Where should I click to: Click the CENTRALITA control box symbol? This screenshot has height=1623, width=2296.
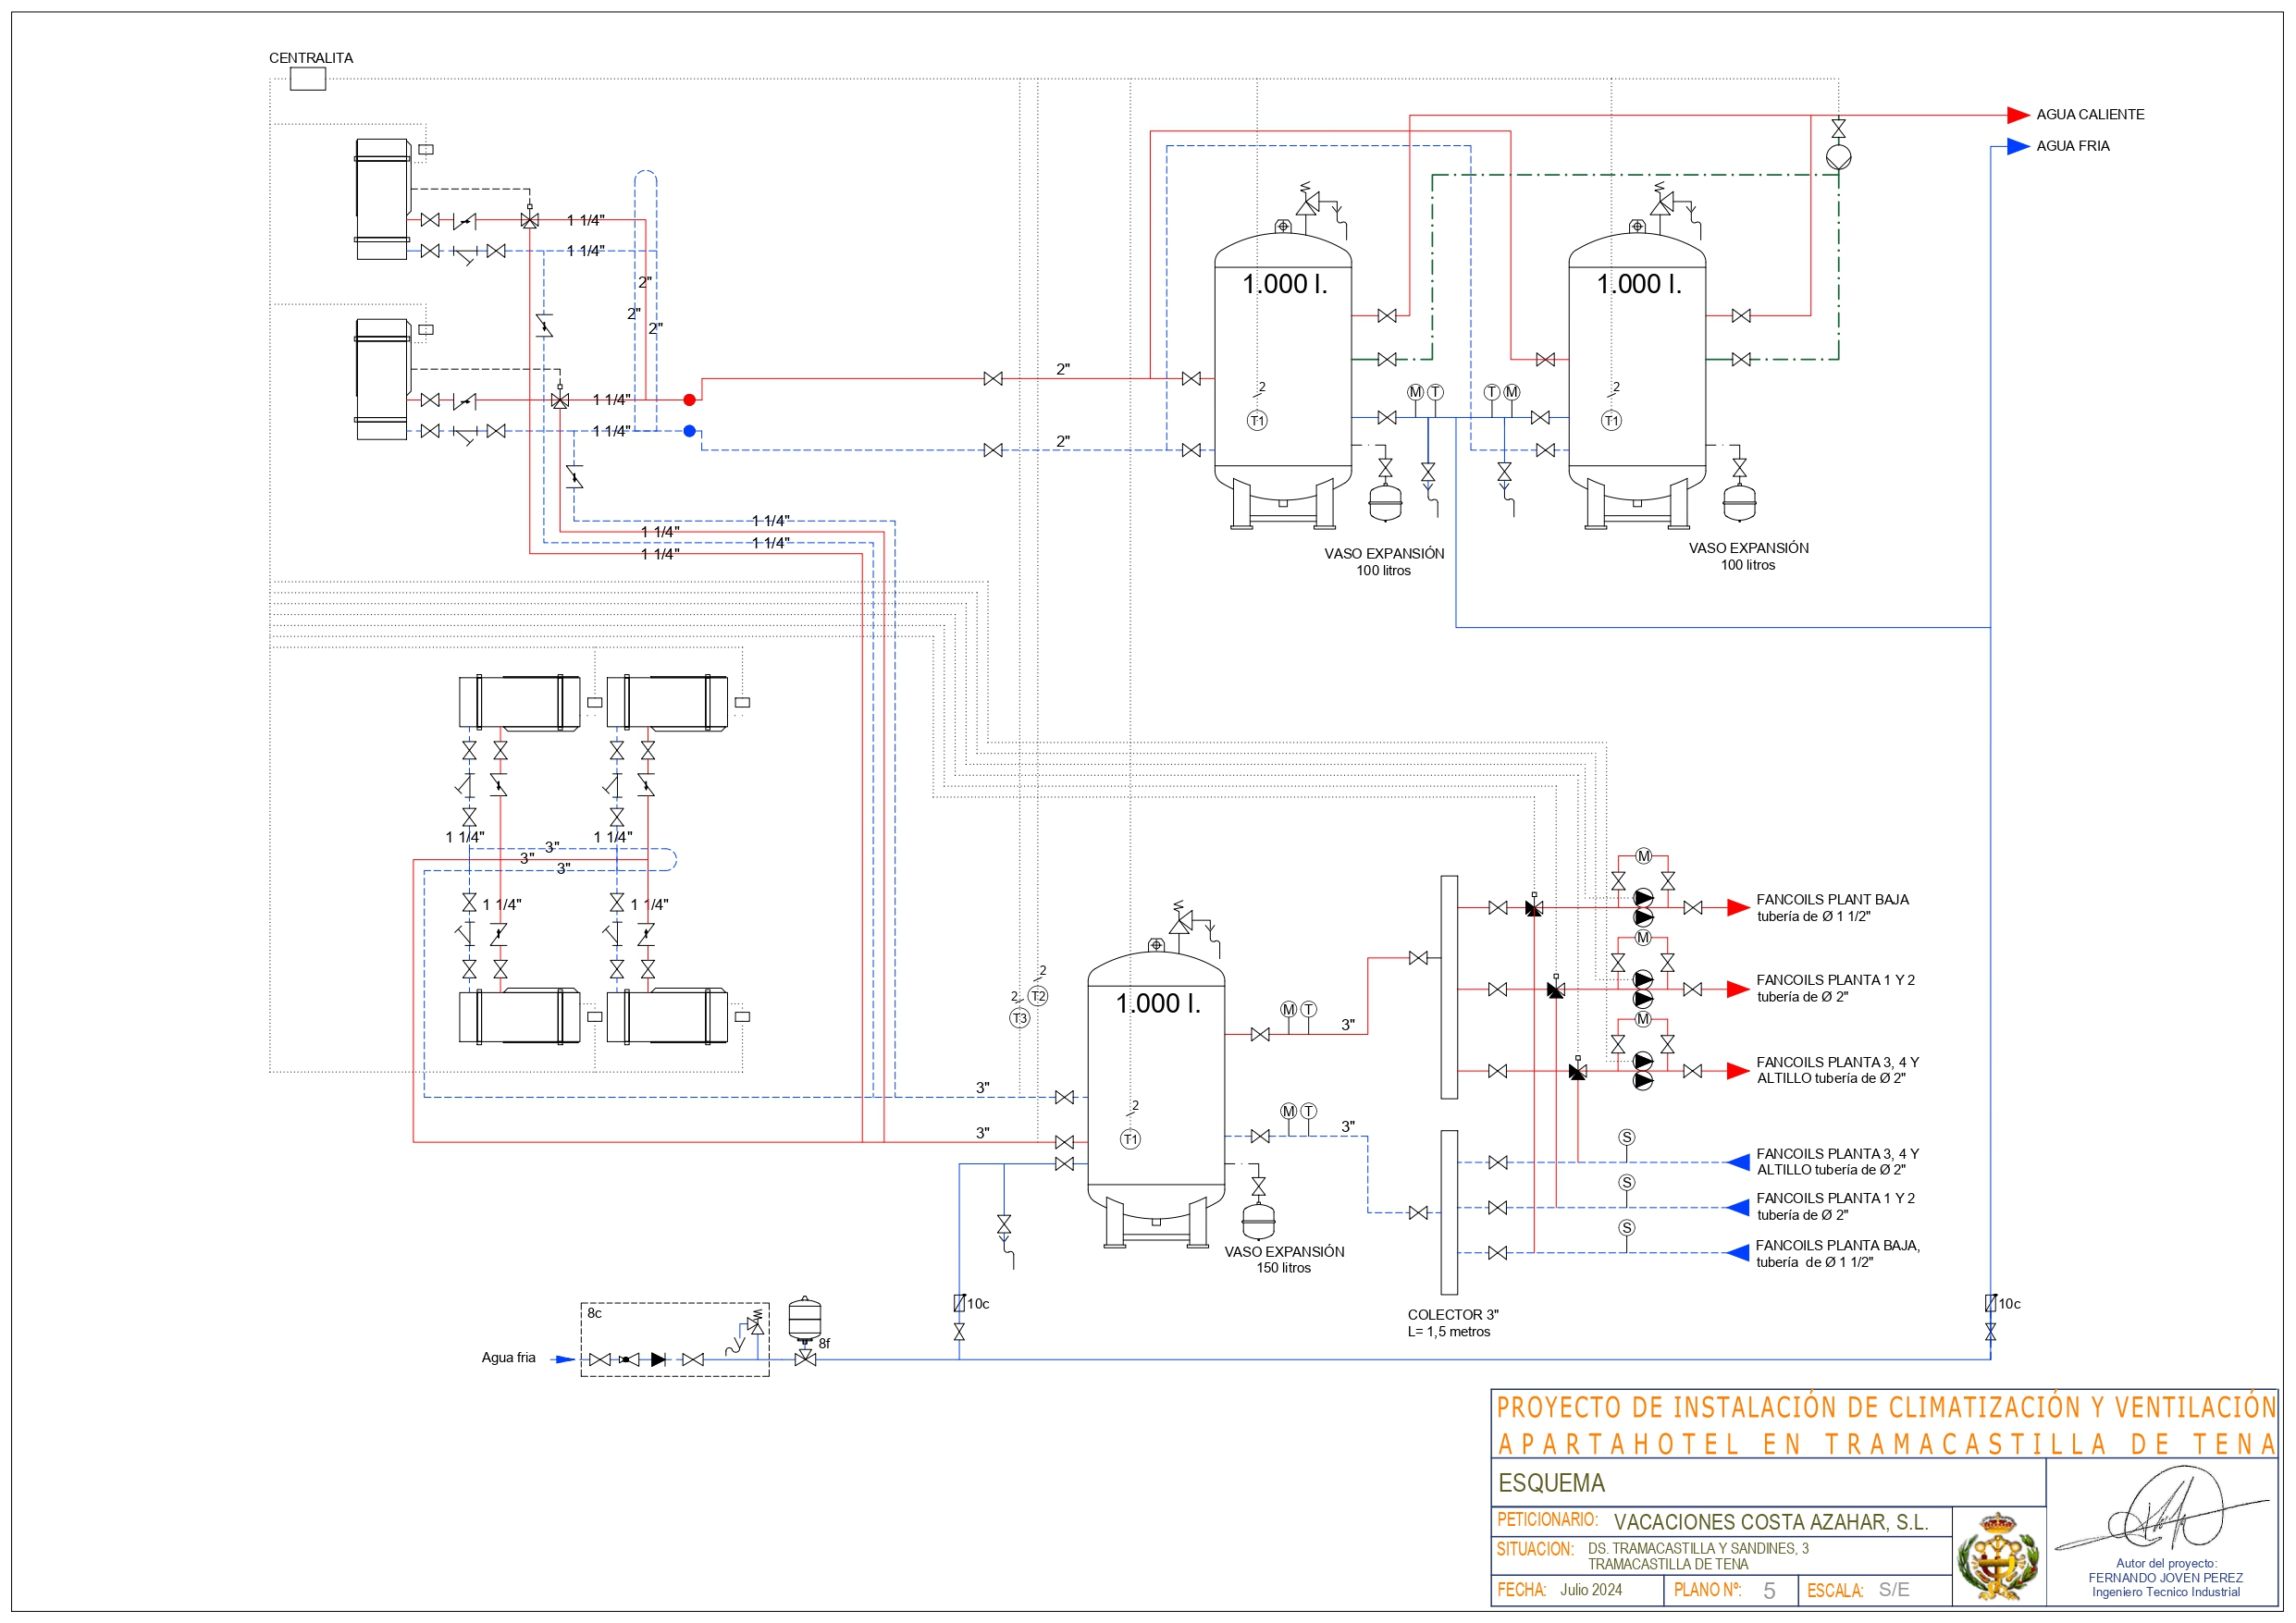pyautogui.click(x=307, y=79)
